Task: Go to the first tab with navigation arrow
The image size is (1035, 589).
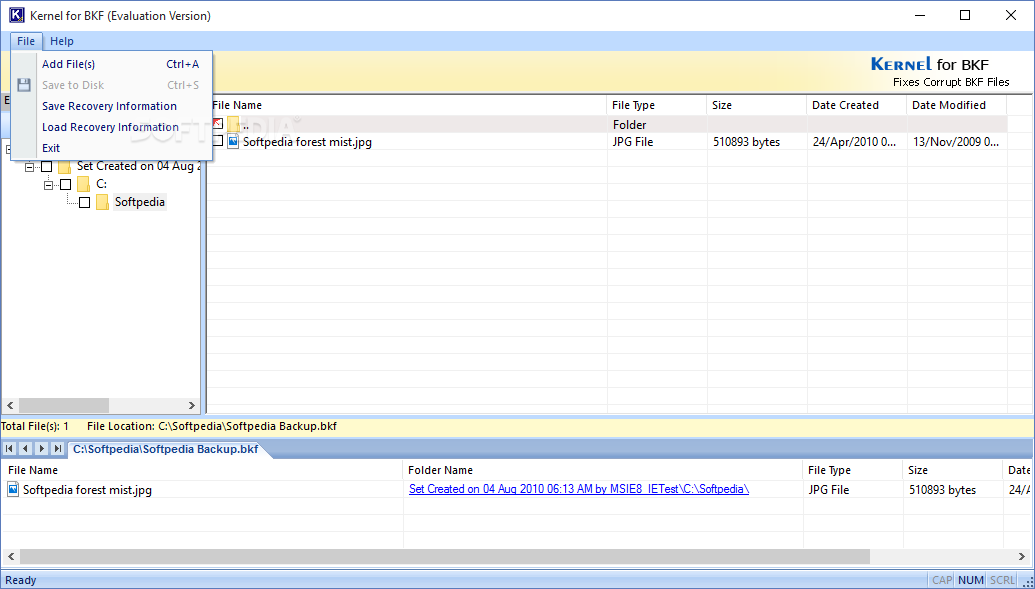Action: click(x=9, y=449)
